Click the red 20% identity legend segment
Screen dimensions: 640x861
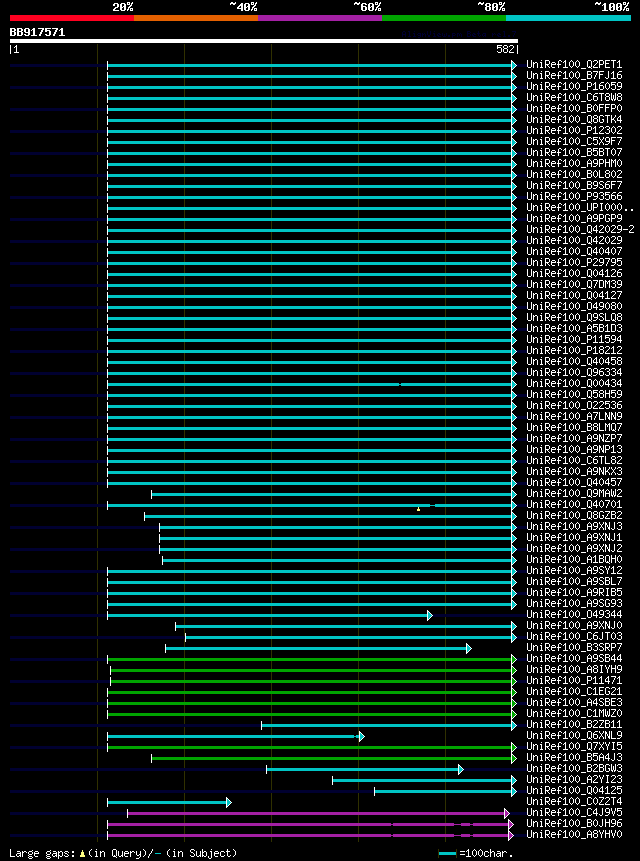coord(72,18)
